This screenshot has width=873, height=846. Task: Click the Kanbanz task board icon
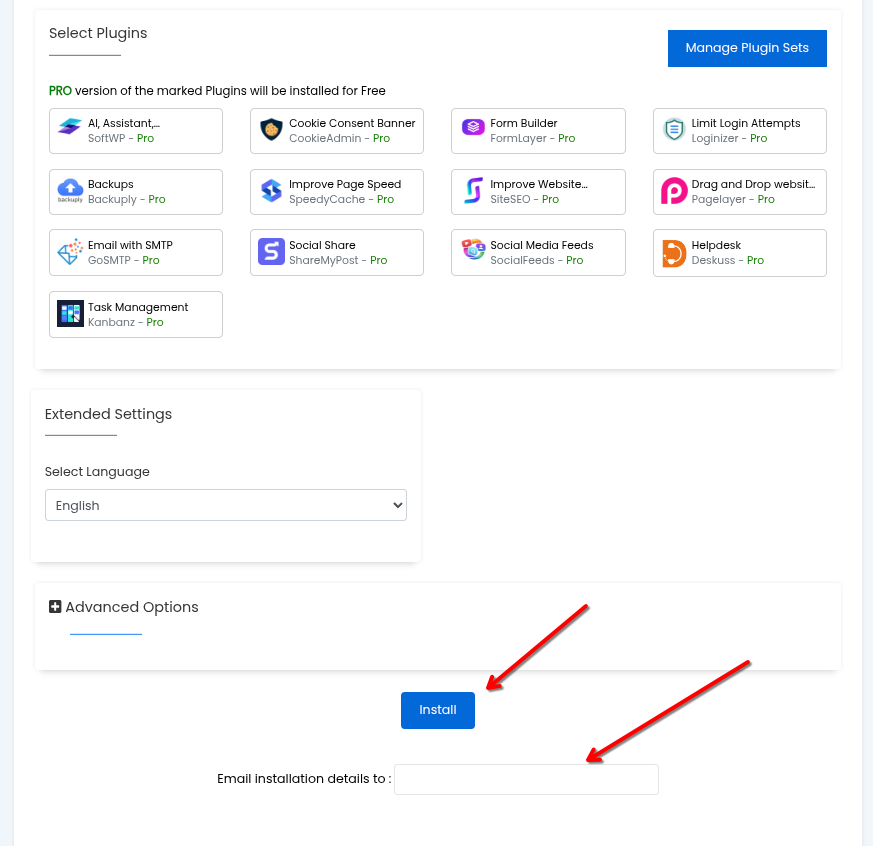[x=70, y=313]
